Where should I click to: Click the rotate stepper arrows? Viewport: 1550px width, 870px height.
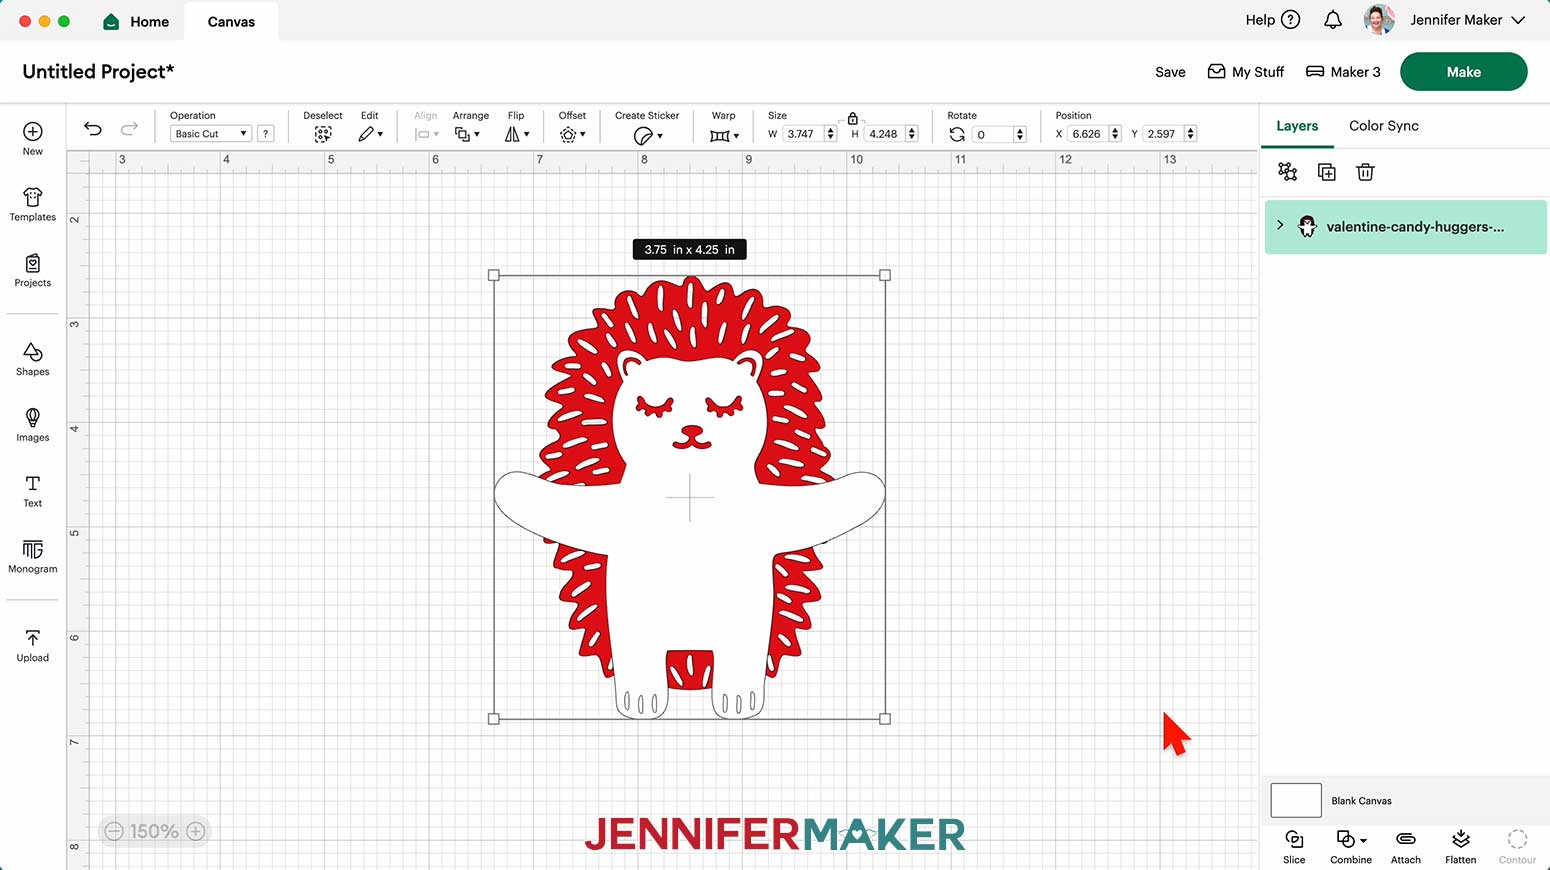(x=1020, y=134)
